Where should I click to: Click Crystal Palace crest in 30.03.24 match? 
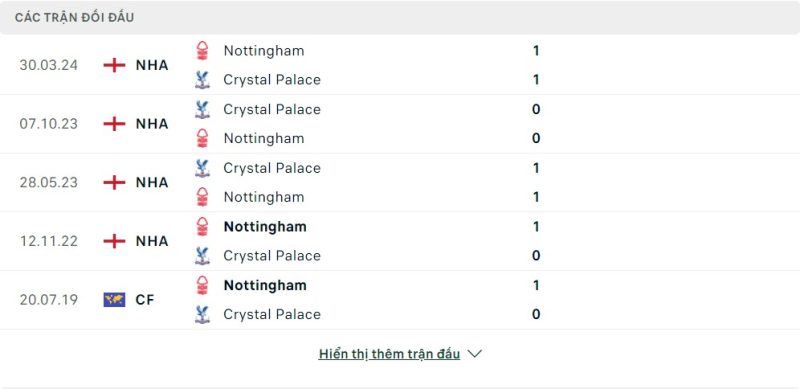(x=203, y=80)
